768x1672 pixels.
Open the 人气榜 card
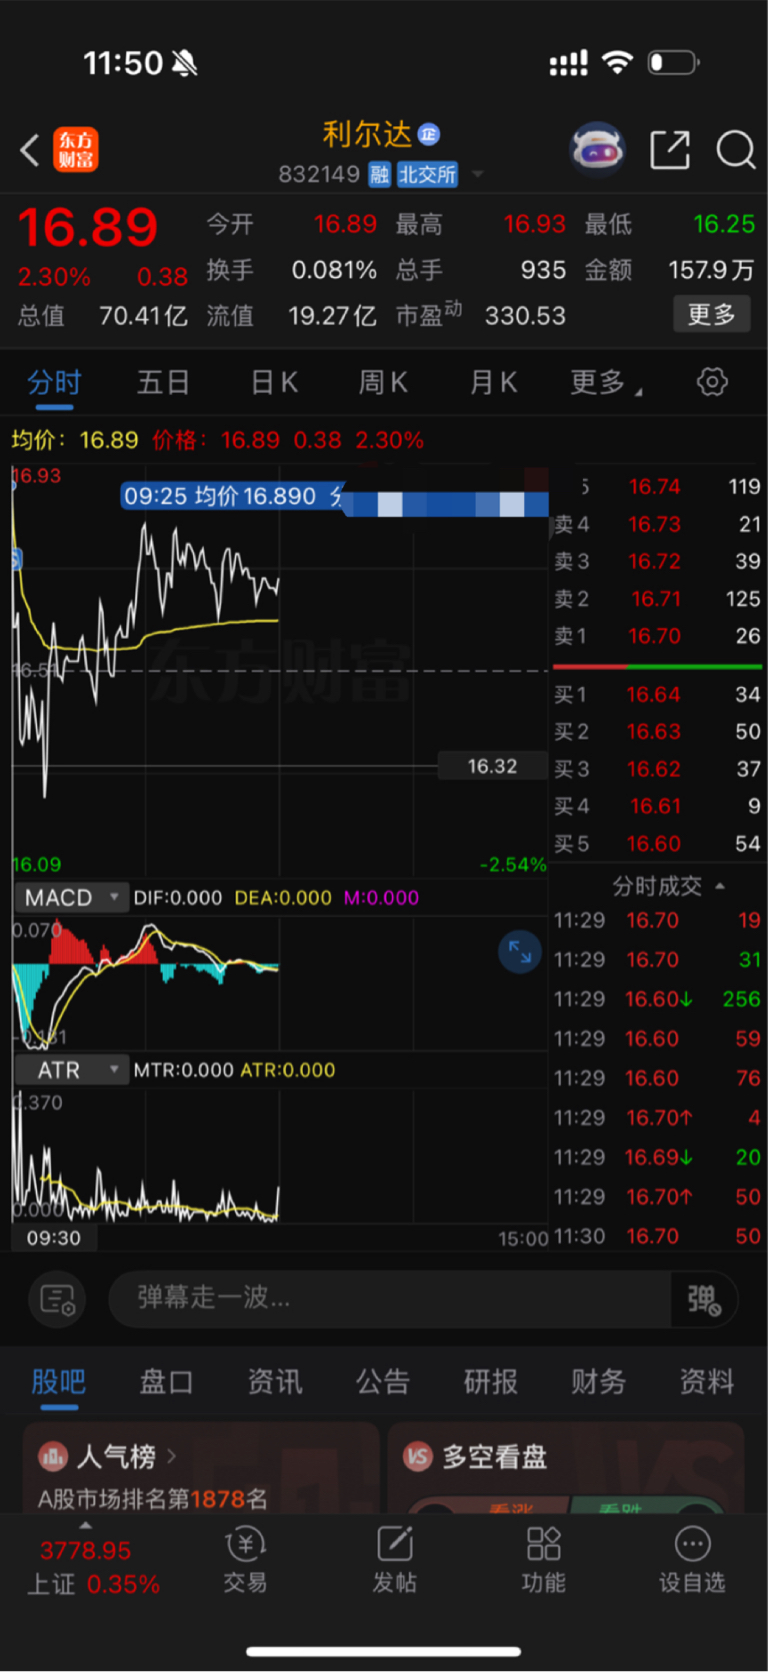pos(200,1468)
